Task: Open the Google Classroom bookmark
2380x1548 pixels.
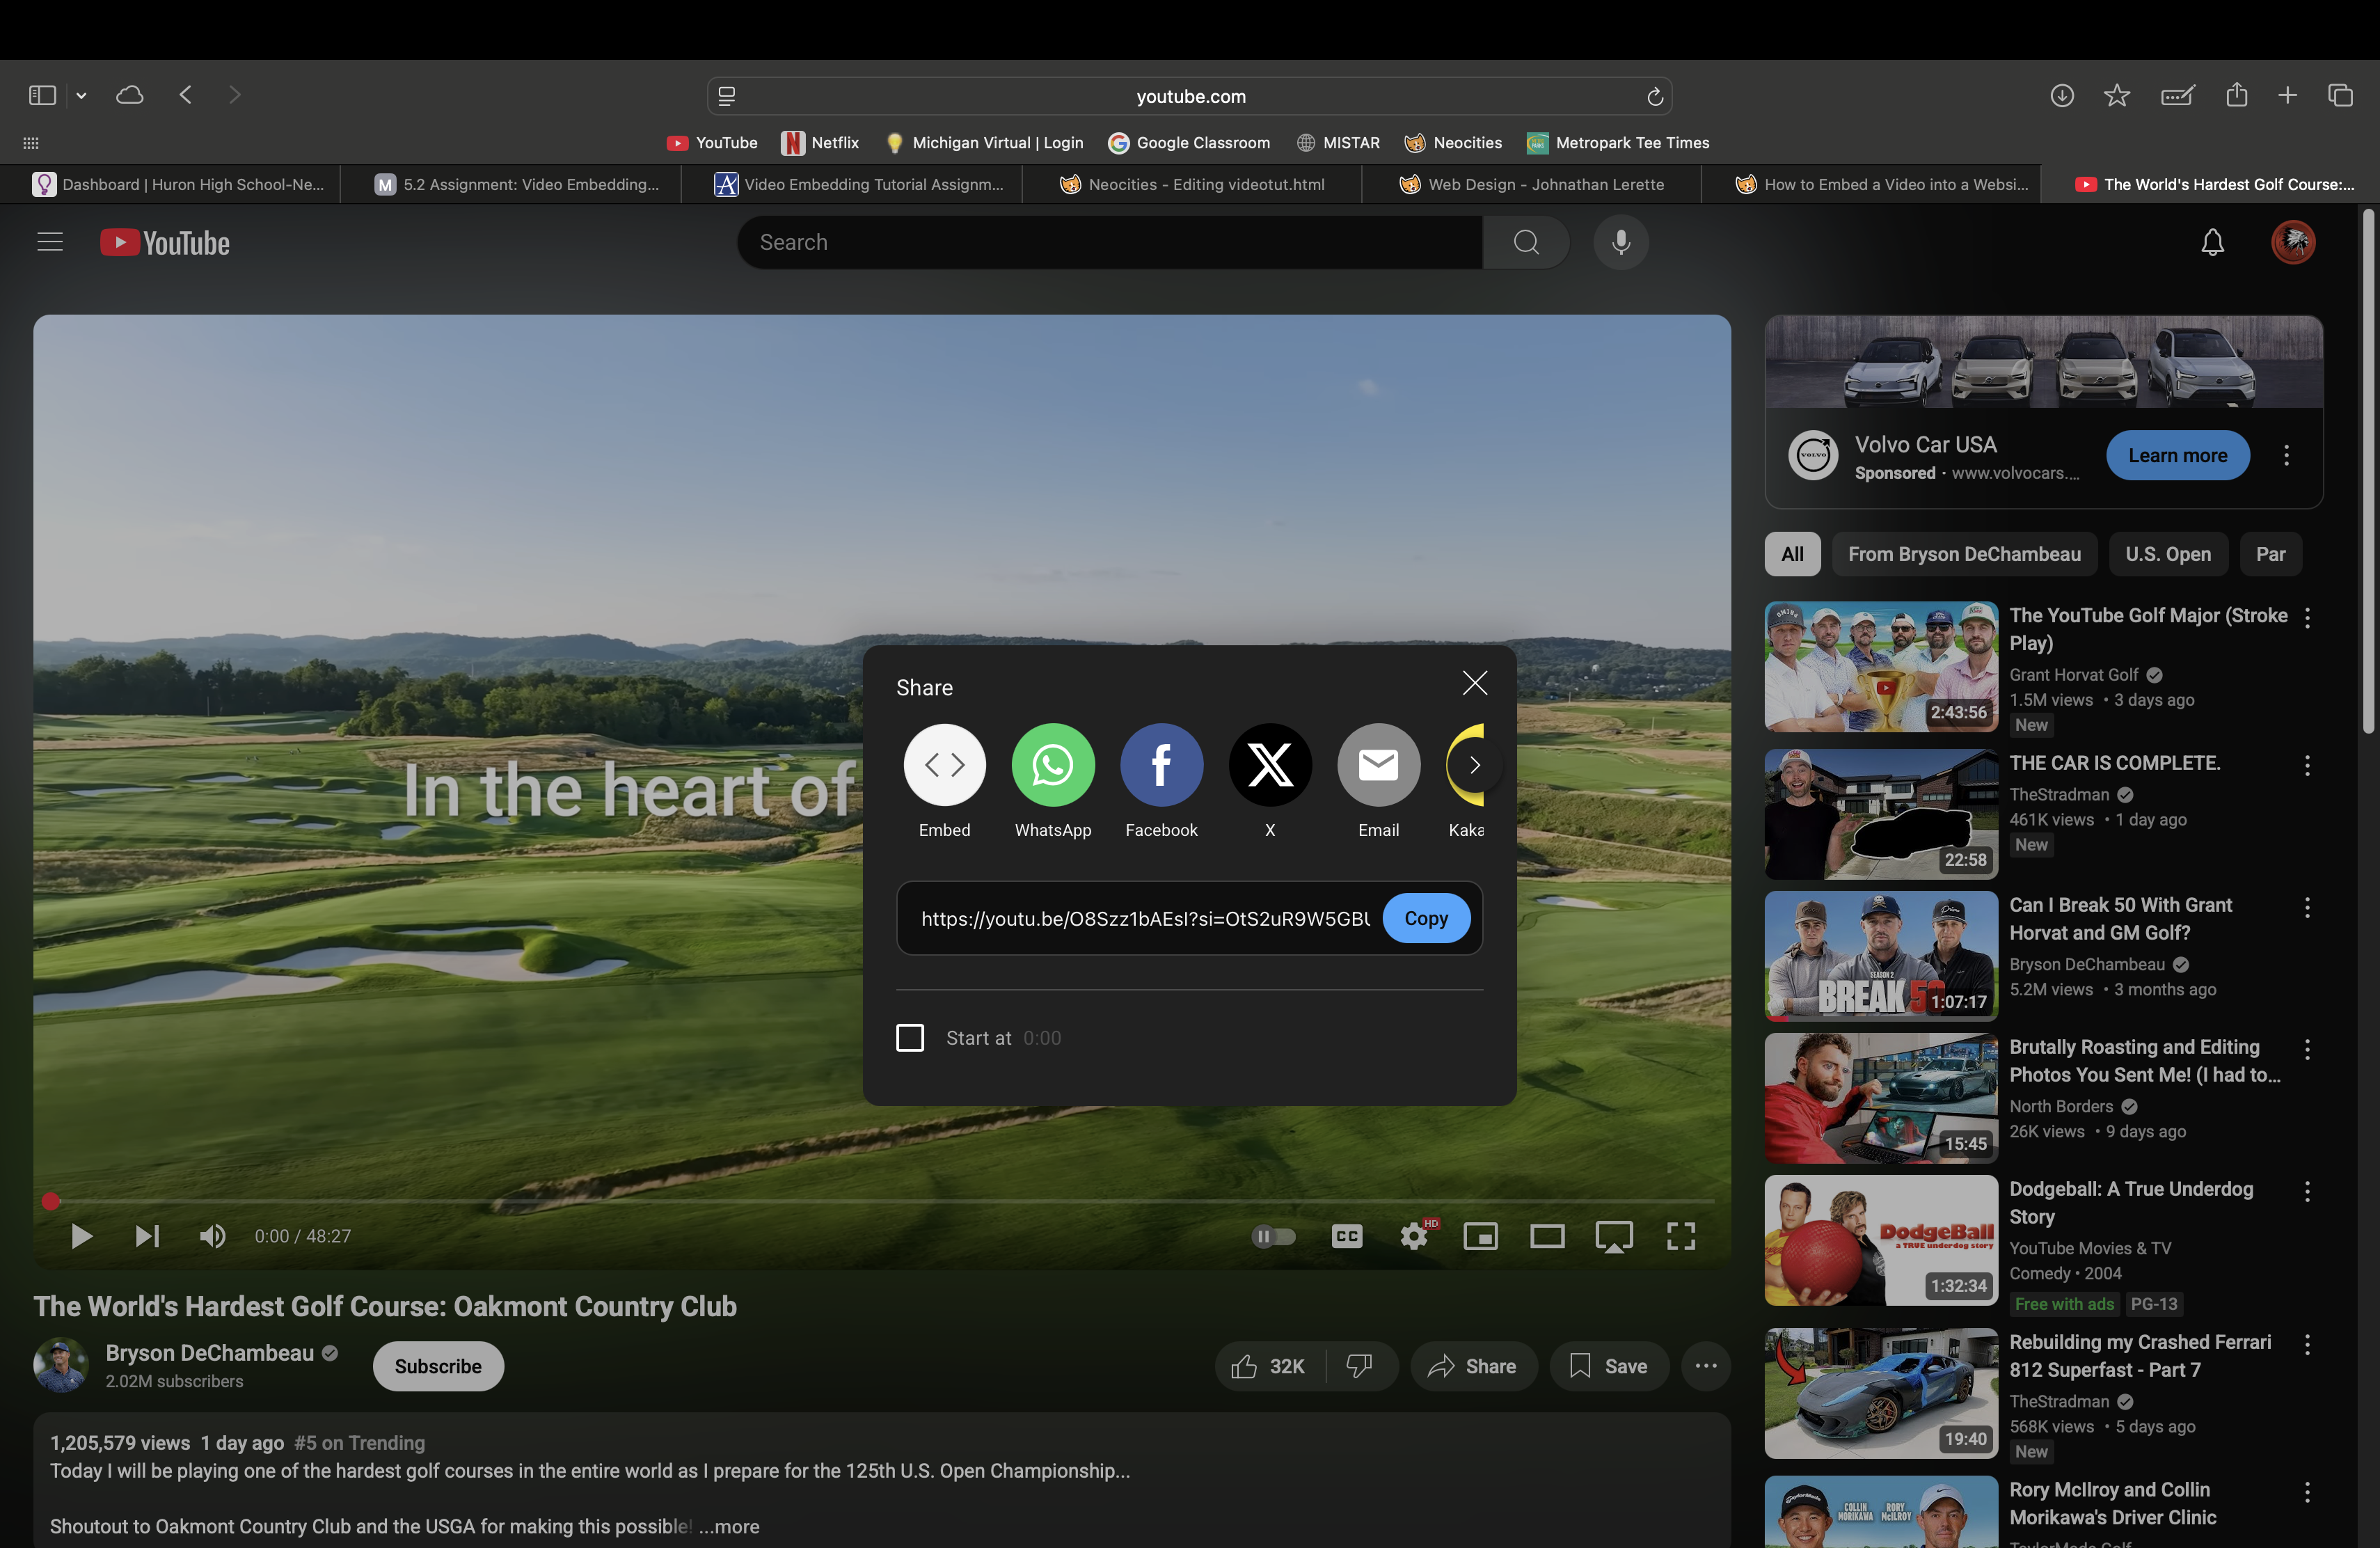Action: [x=1189, y=143]
